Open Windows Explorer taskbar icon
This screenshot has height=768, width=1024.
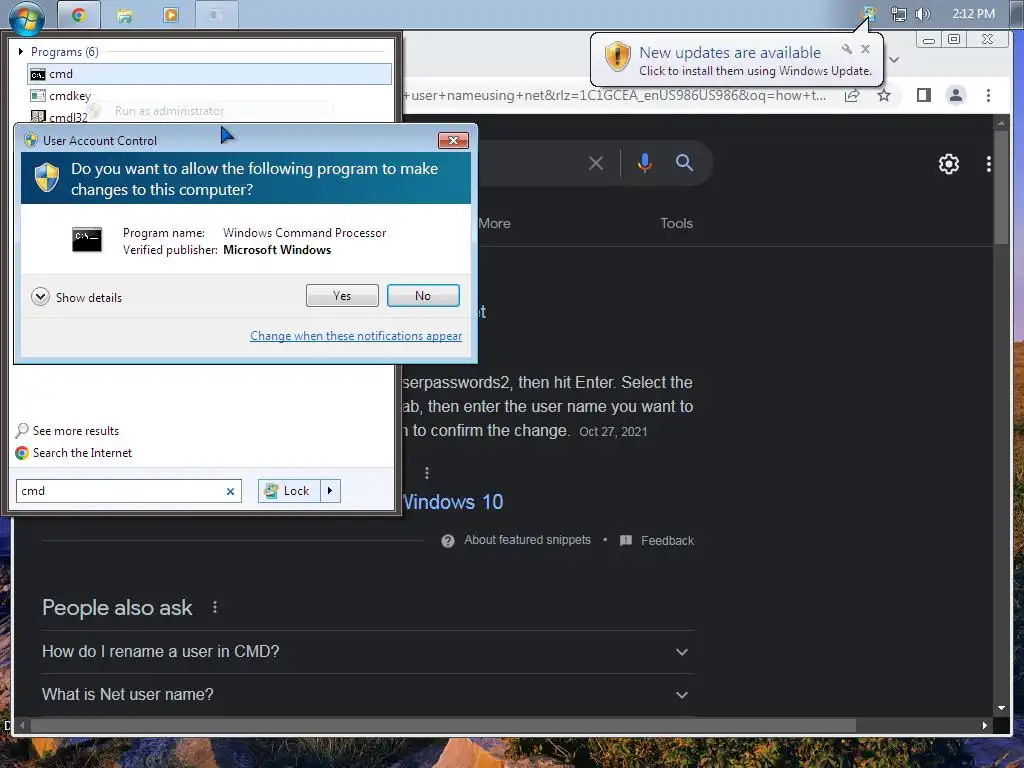[x=125, y=15]
